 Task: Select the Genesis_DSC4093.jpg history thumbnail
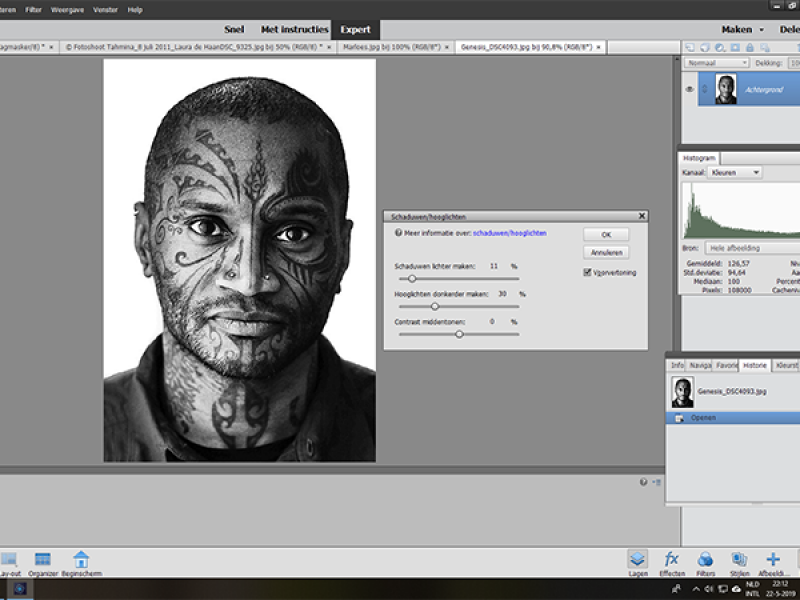683,393
